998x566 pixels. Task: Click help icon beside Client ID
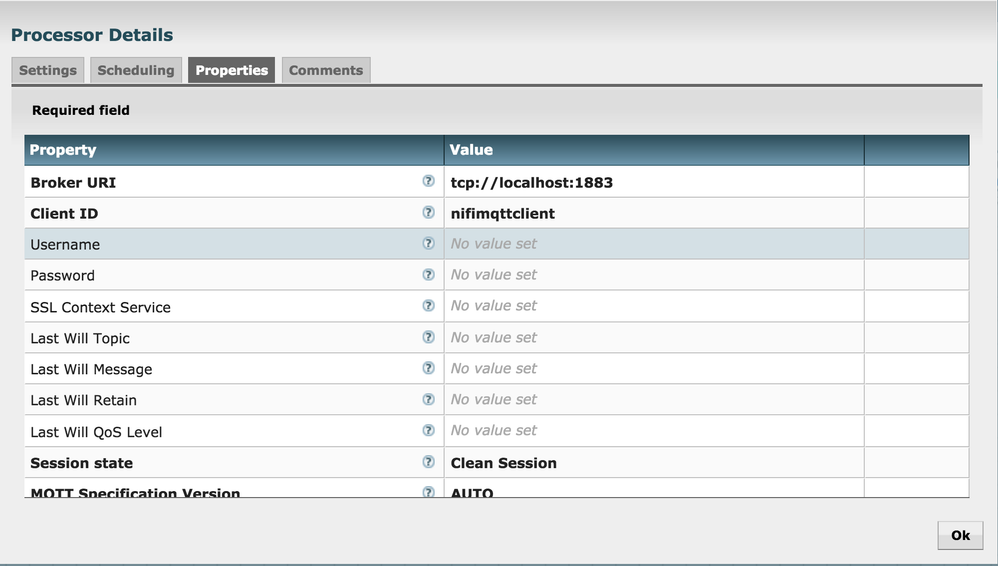click(428, 212)
